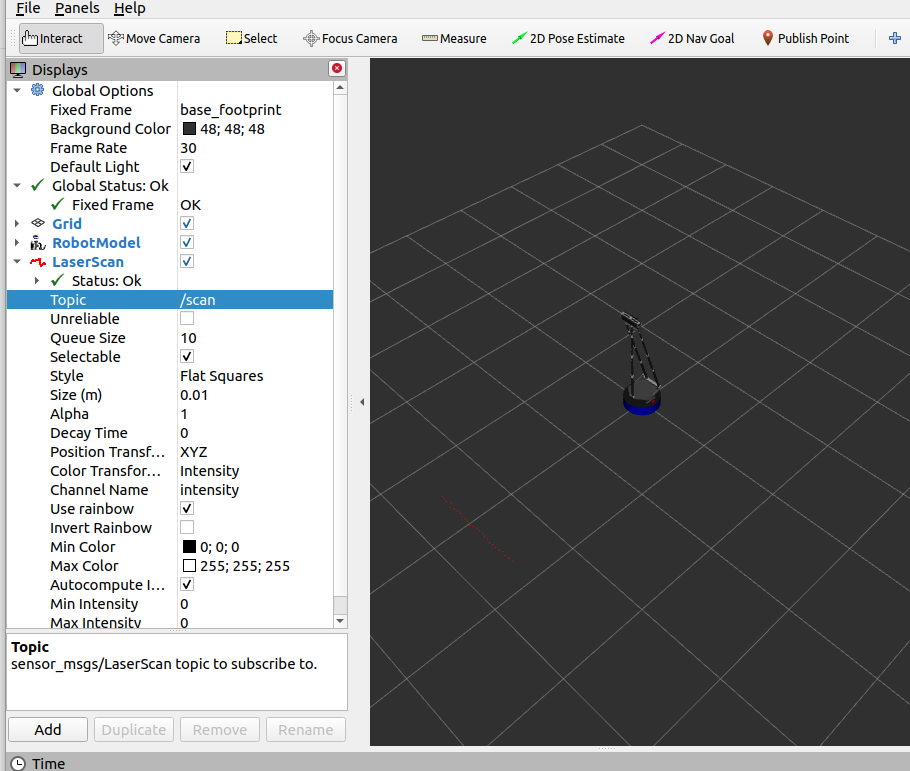Click the left panel collapse arrow handle
The width and height of the screenshot is (910, 771).
click(x=362, y=402)
